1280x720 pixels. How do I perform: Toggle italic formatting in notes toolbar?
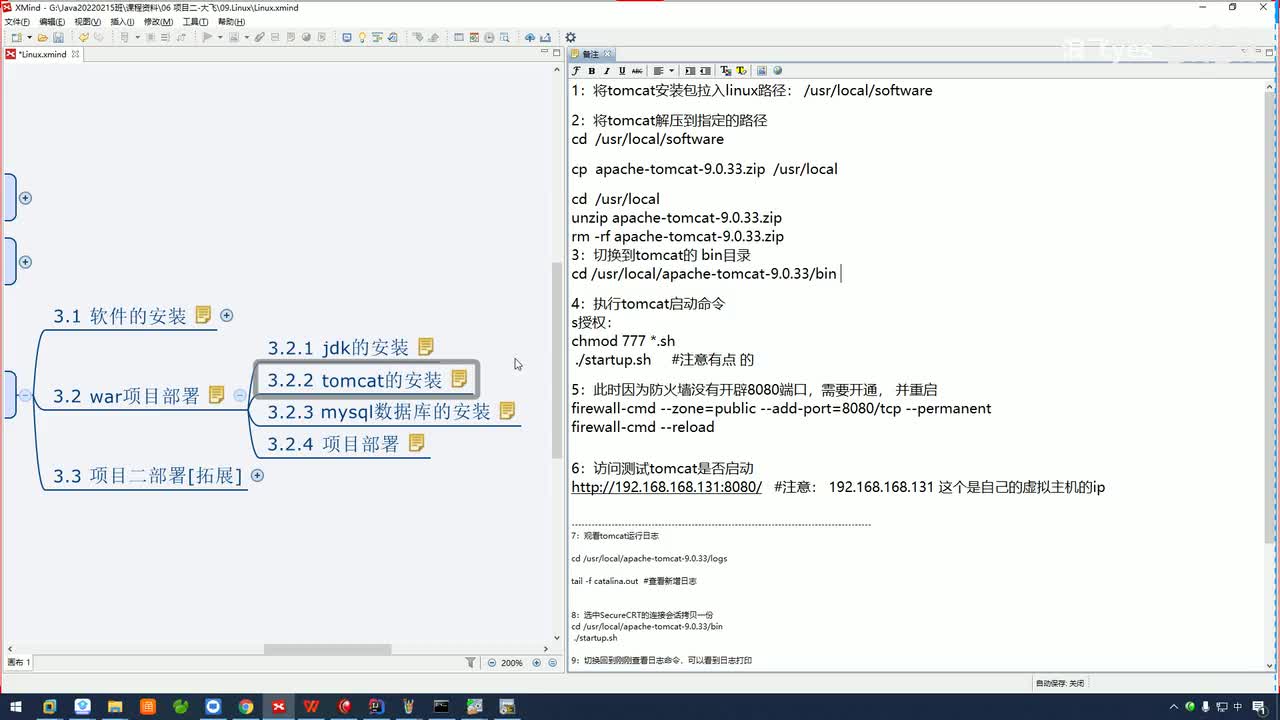point(606,71)
